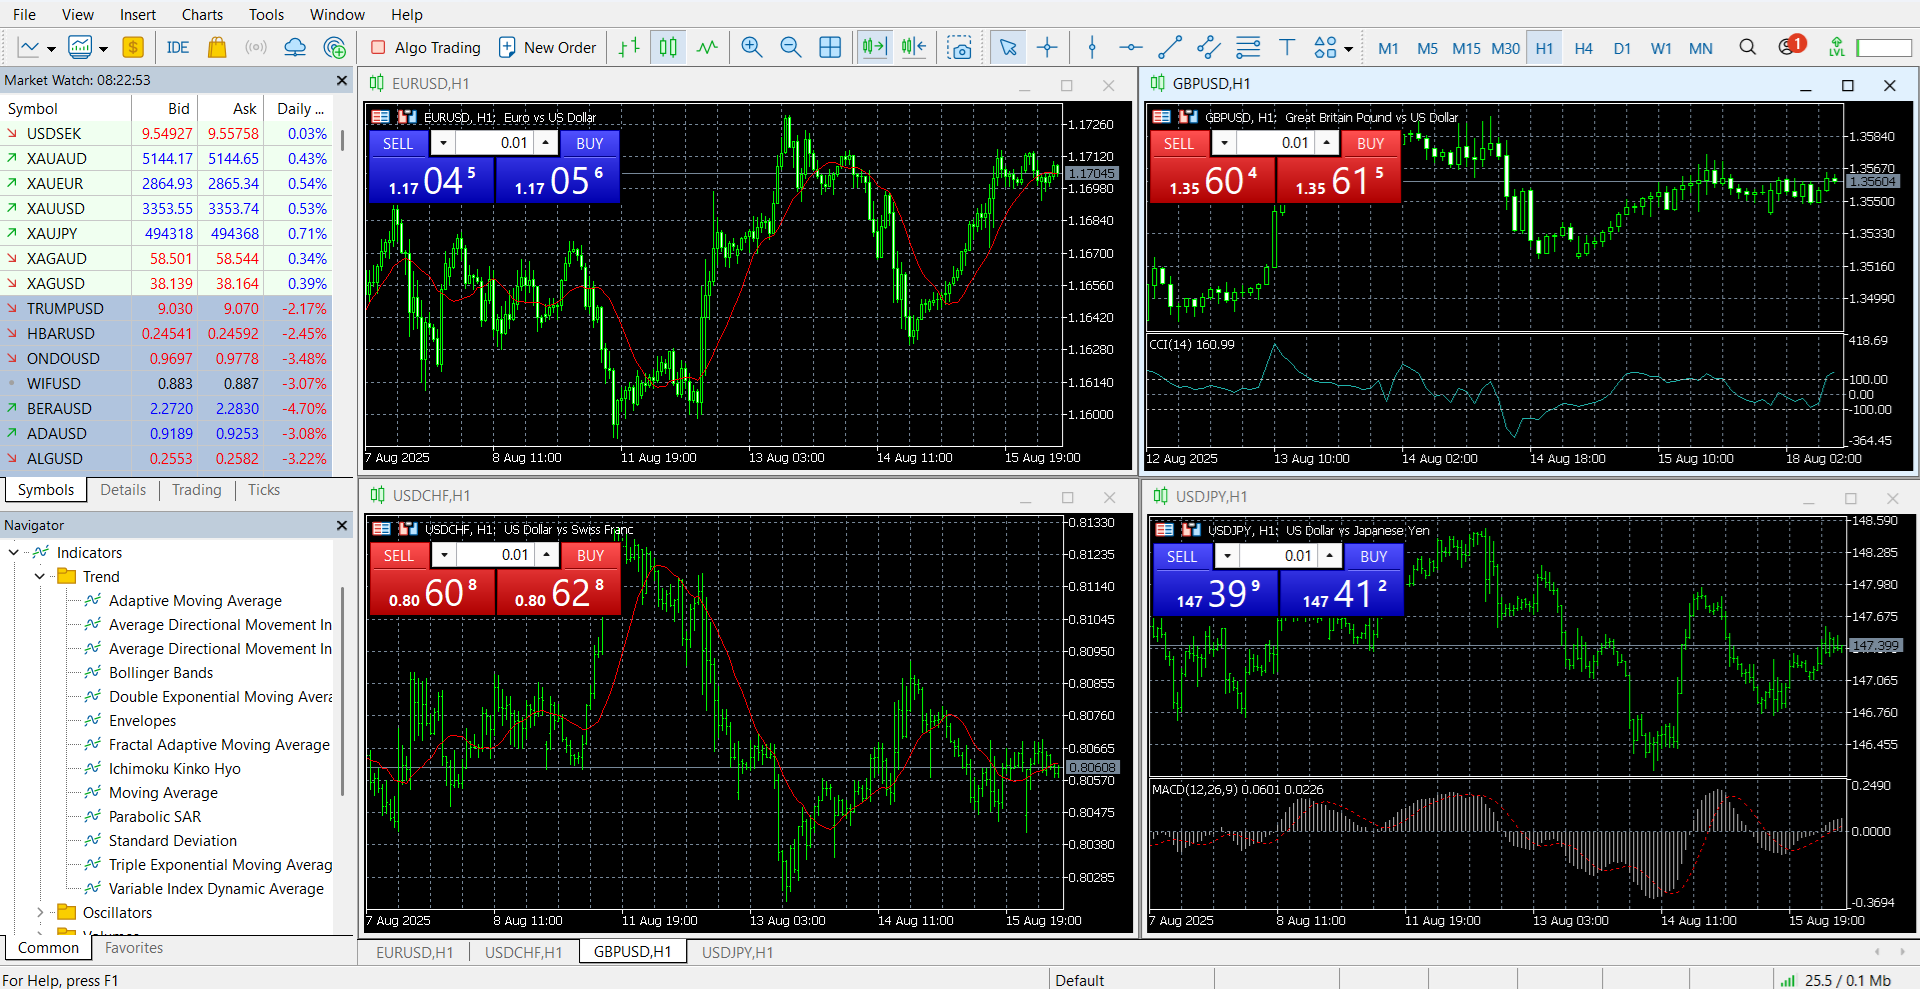
Task: Open USDJPY lot volume dropdown
Action: point(1227,556)
